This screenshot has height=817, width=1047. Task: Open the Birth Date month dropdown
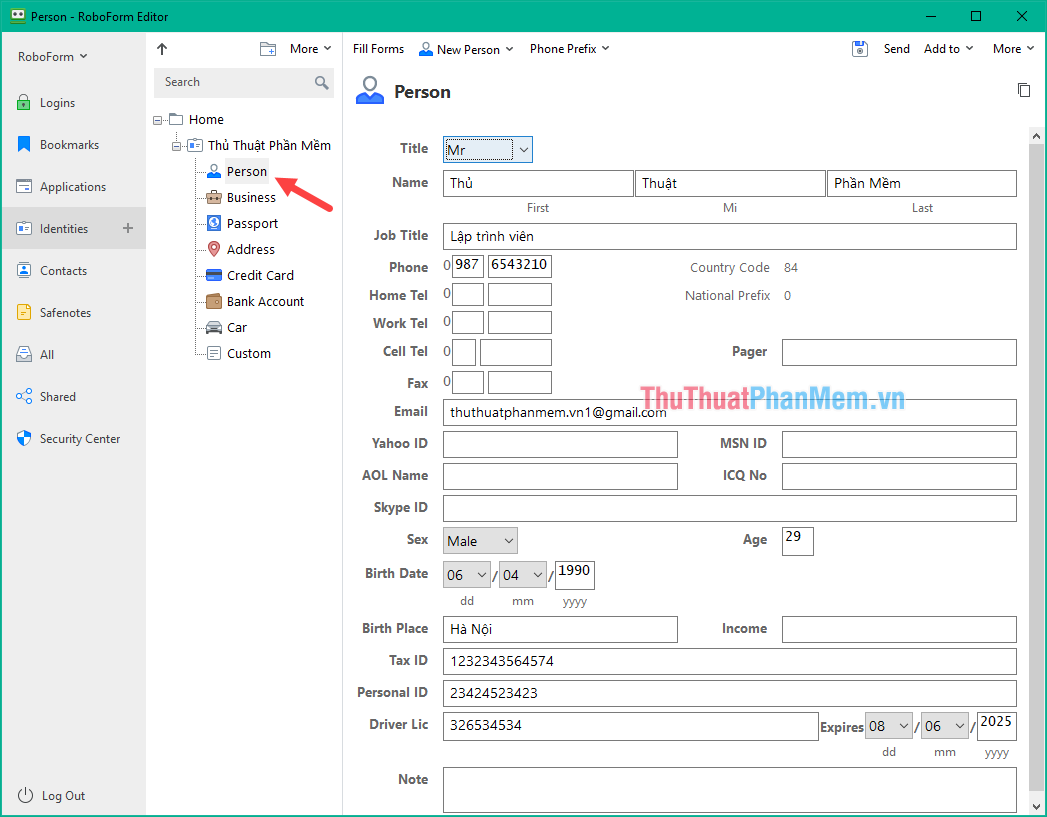[522, 575]
